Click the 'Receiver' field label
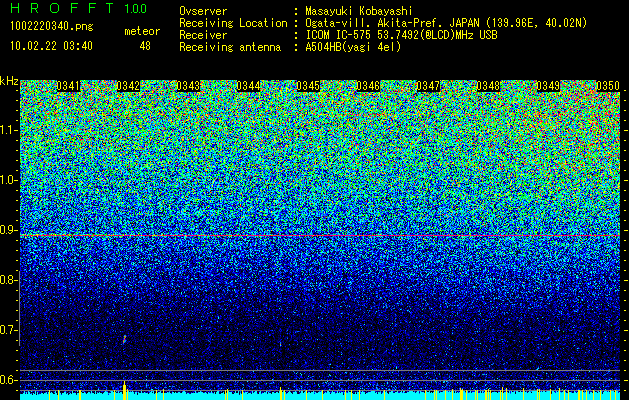This screenshot has height=400, width=629. coord(203,35)
